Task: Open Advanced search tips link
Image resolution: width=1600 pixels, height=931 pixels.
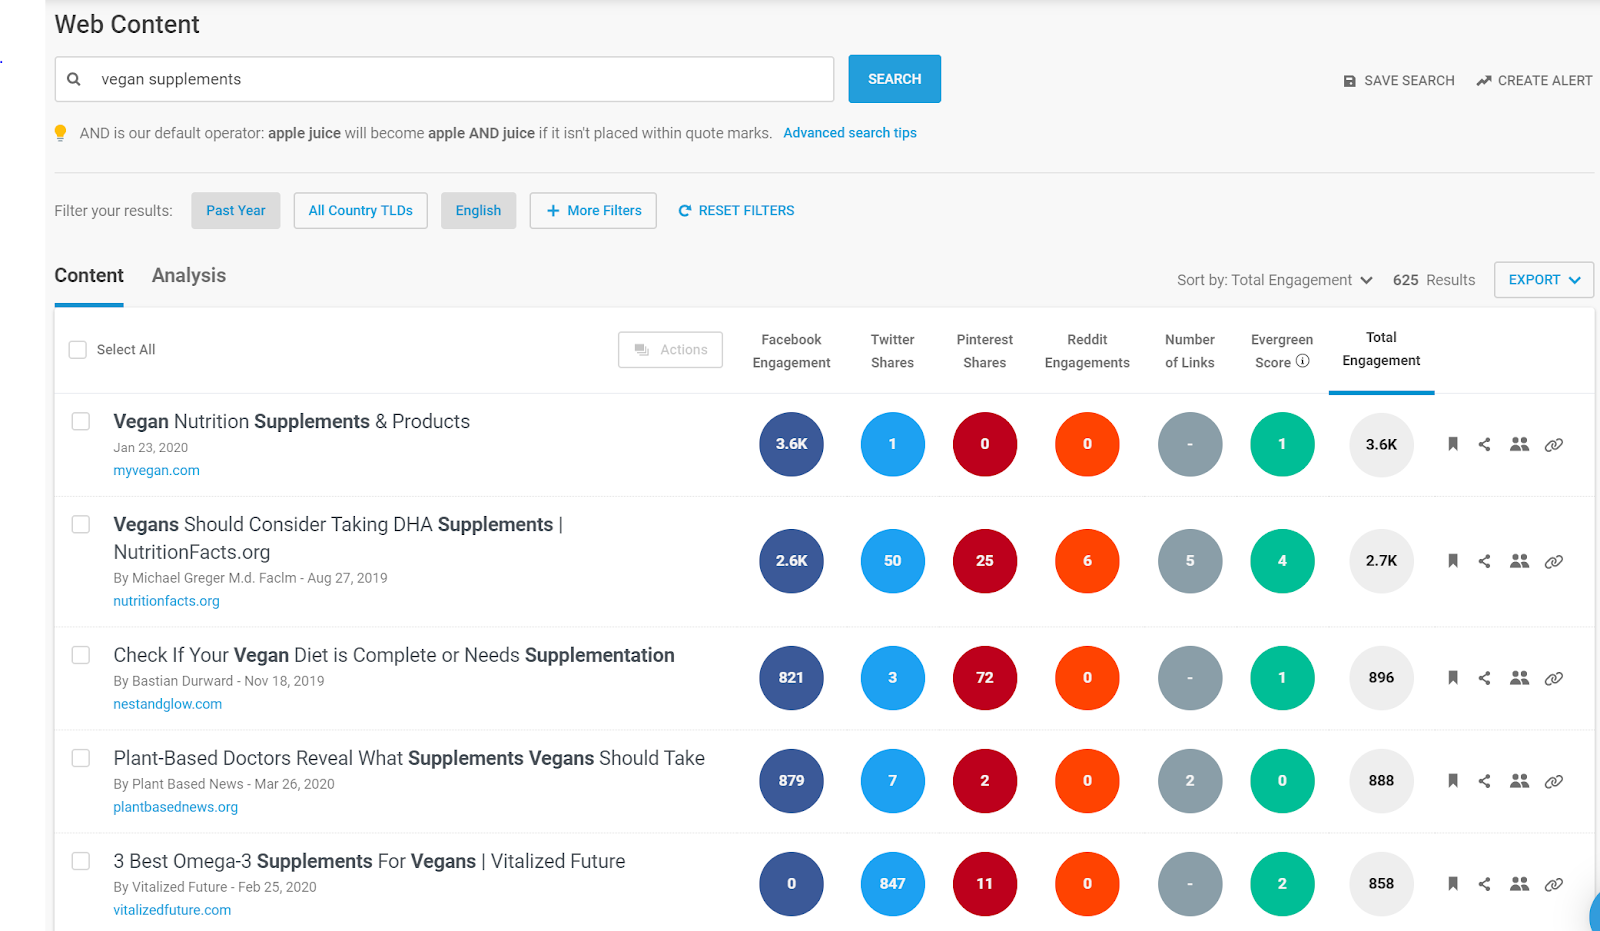Action: (x=850, y=133)
